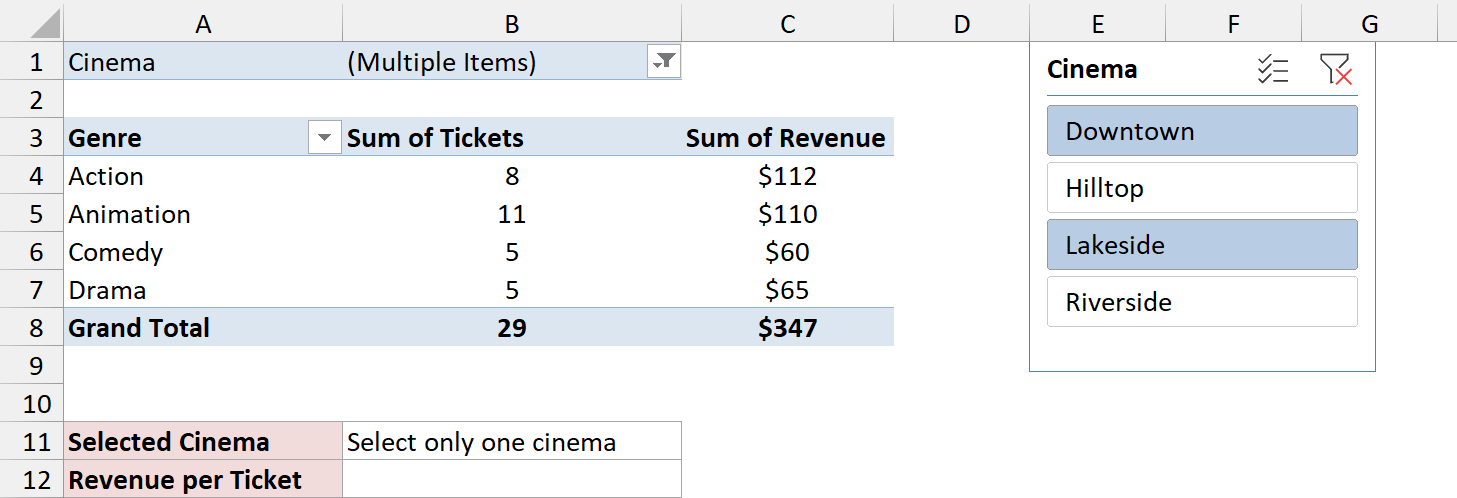Click the Cinema slicer title
The height and width of the screenshot is (498, 1457).
point(1092,70)
